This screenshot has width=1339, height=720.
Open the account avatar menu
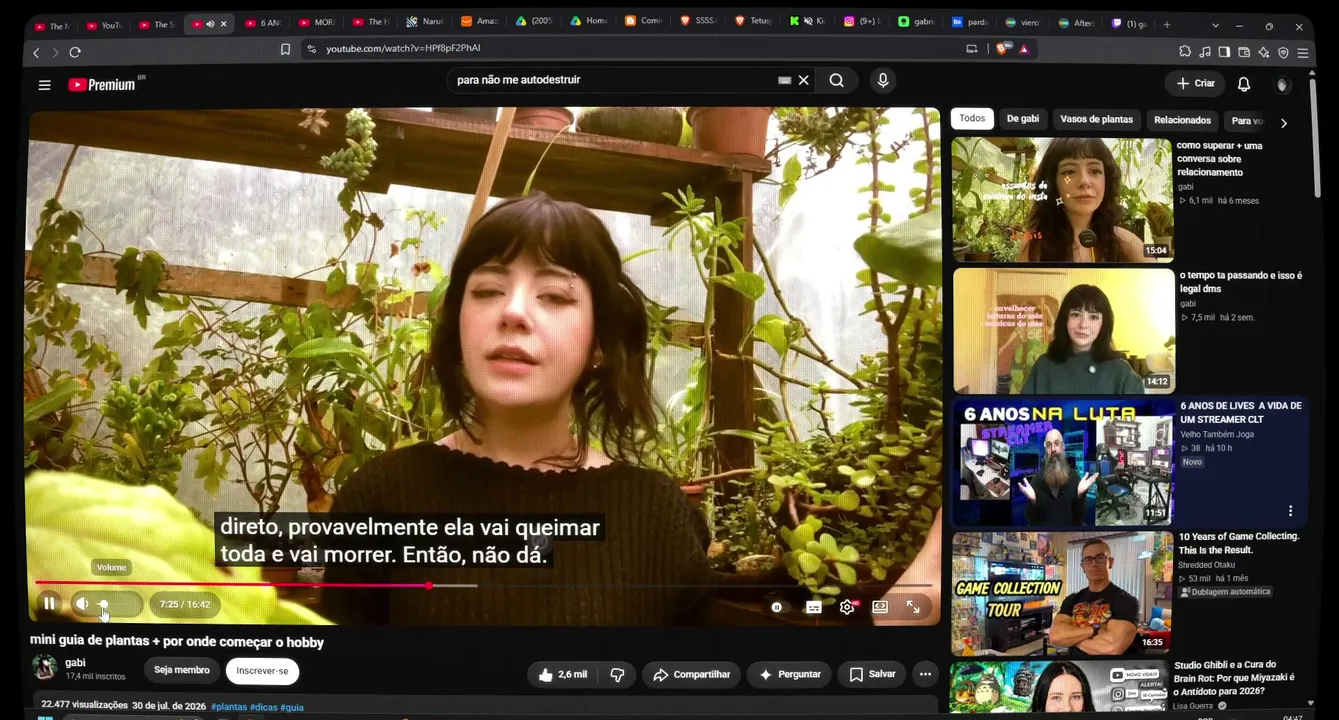point(1282,84)
